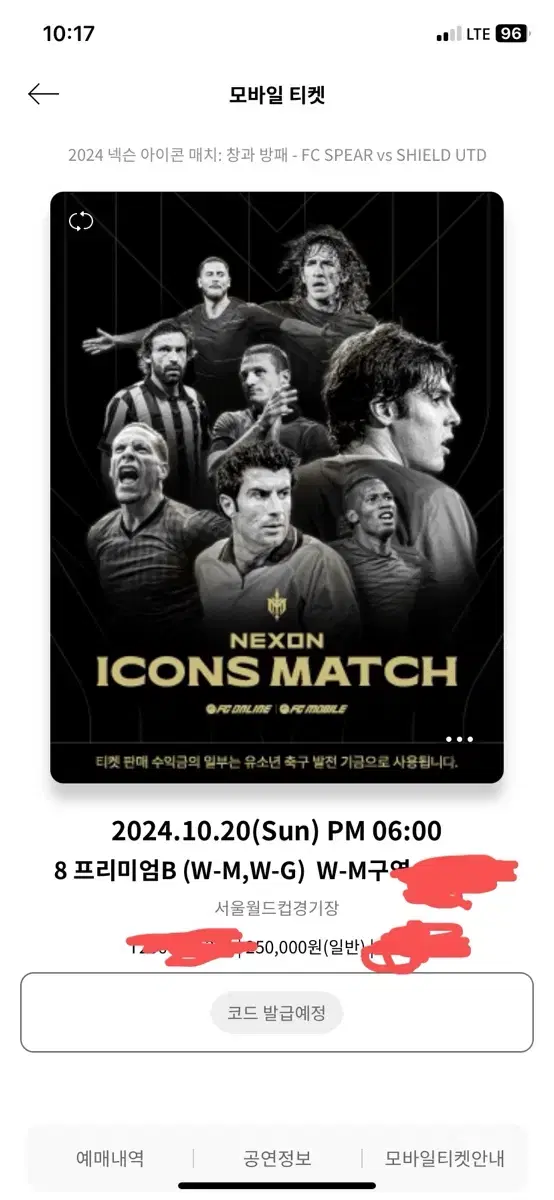Tap the 10:17 clock in status bar
This screenshot has width=554, height=1200.
(x=69, y=34)
